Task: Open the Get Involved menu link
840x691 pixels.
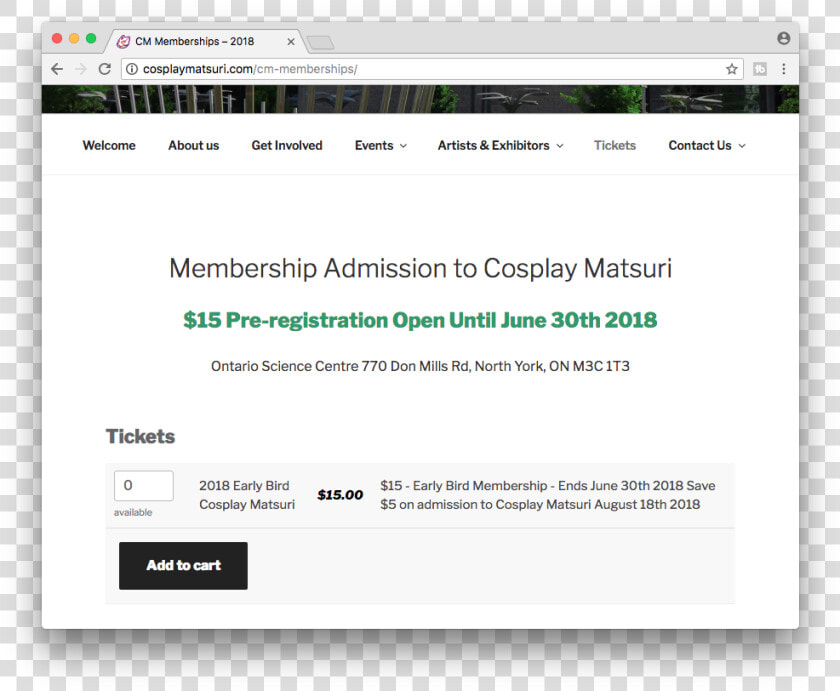Action: pos(287,146)
